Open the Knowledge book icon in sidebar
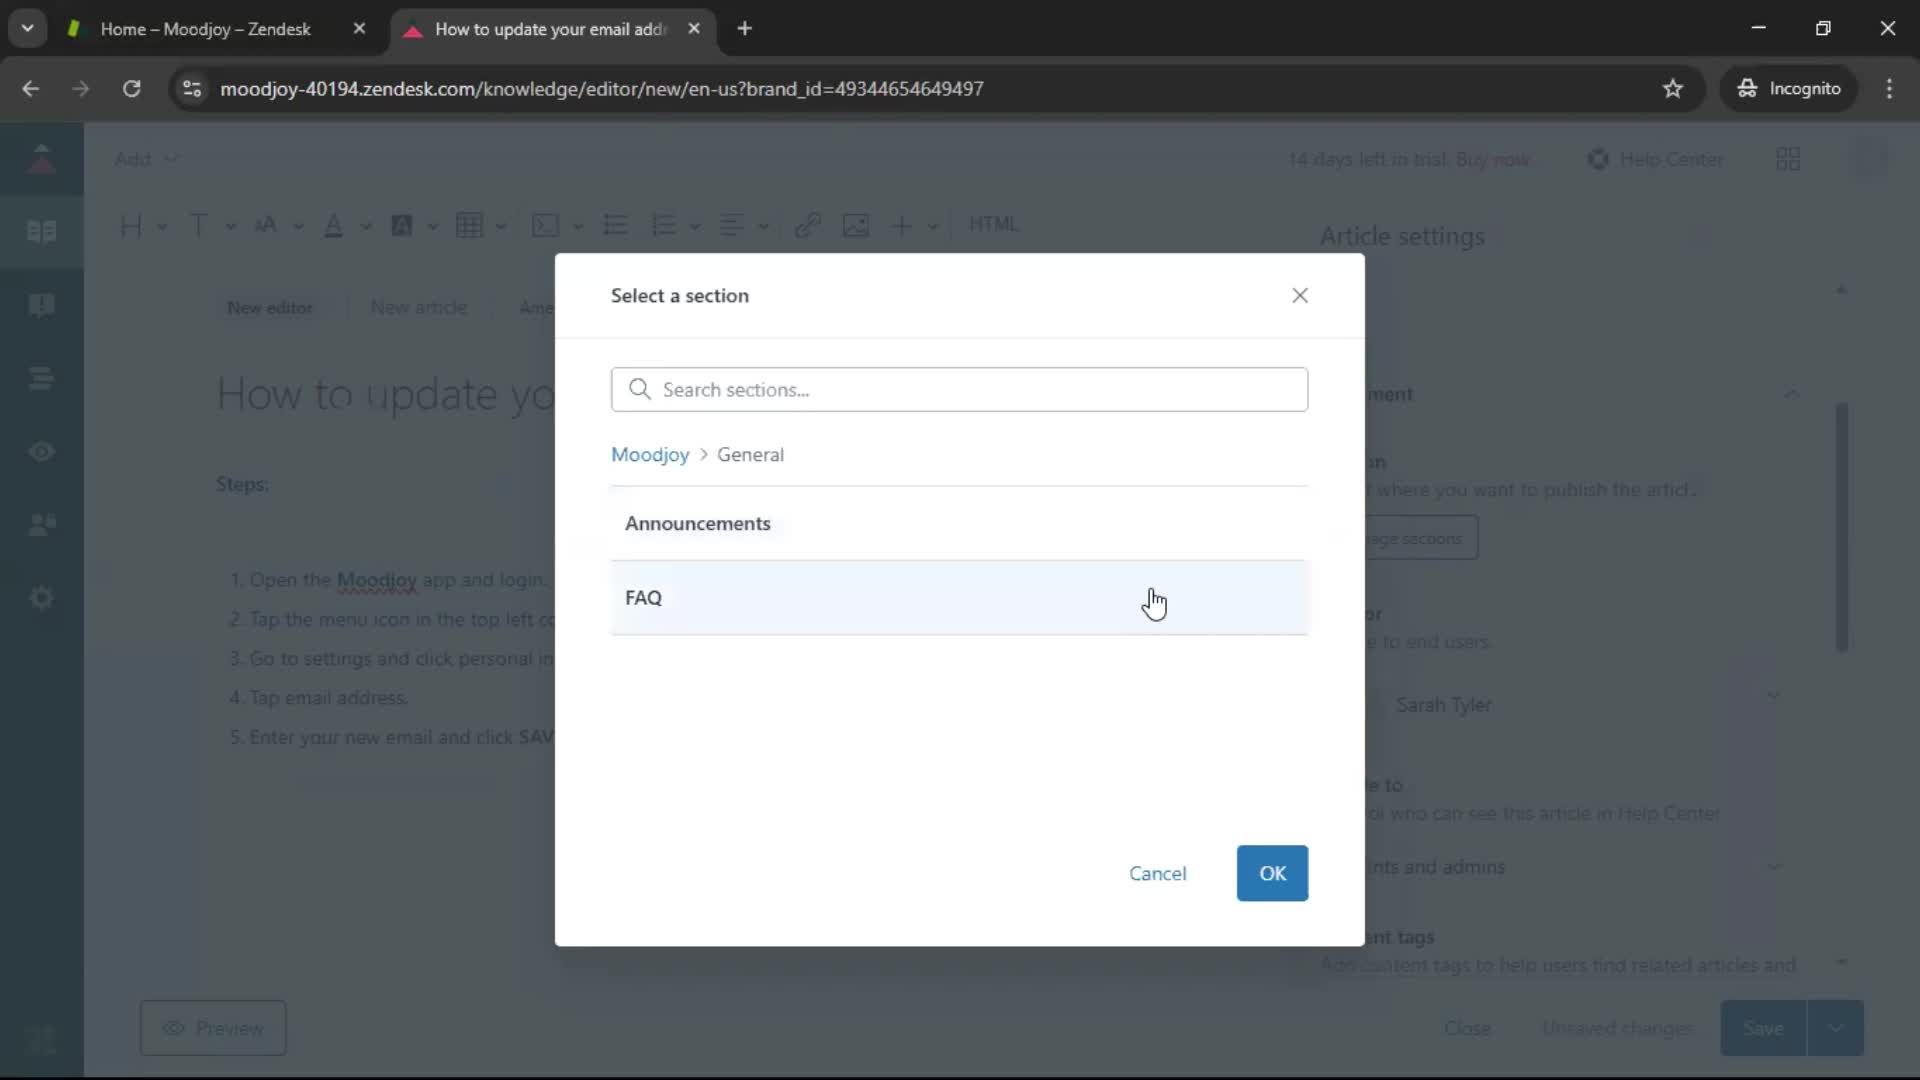Viewport: 1920px width, 1080px height. [x=41, y=231]
